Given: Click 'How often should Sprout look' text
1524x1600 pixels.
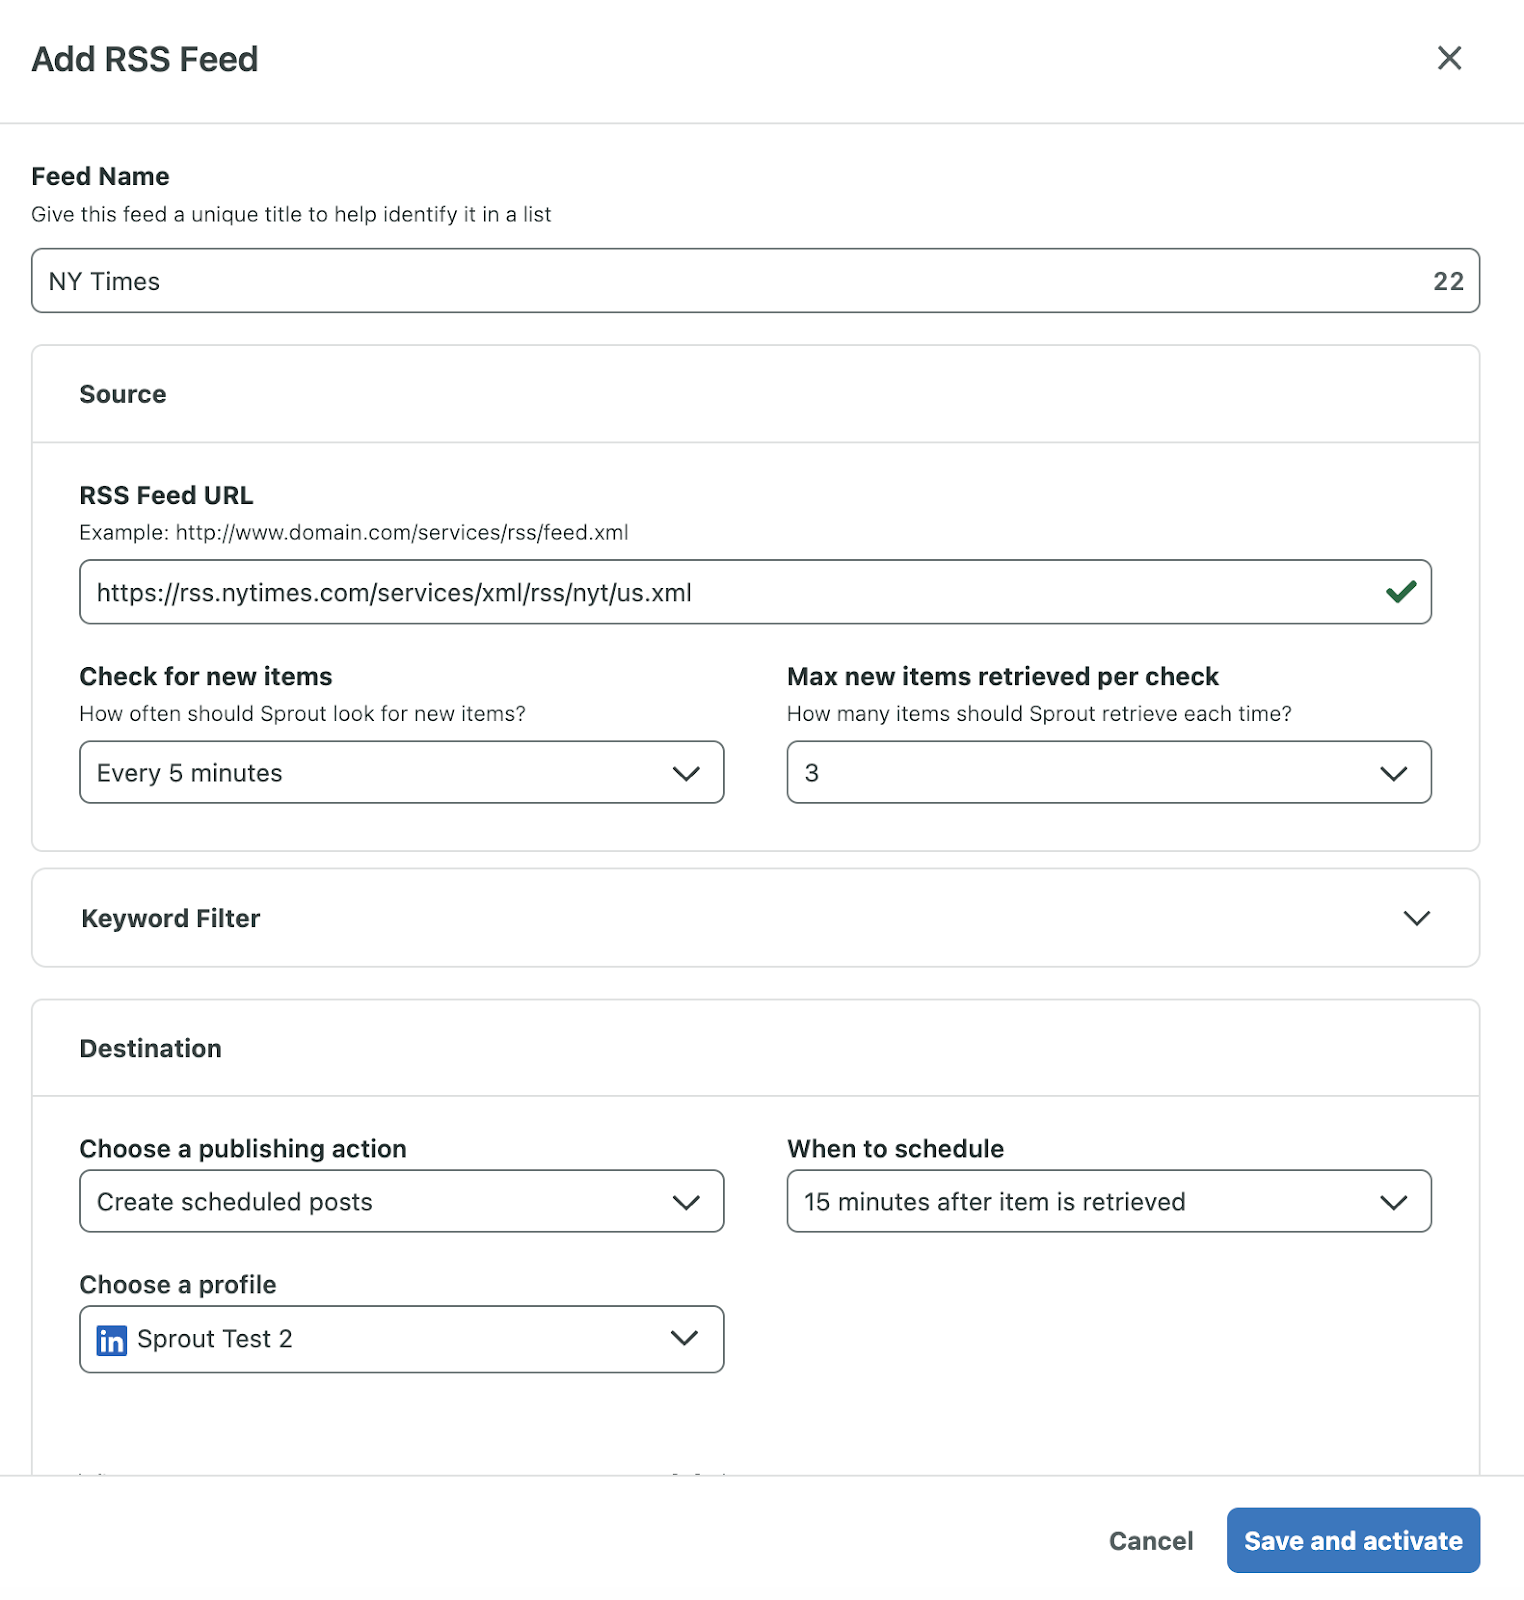Looking at the screenshot, I should (302, 713).
